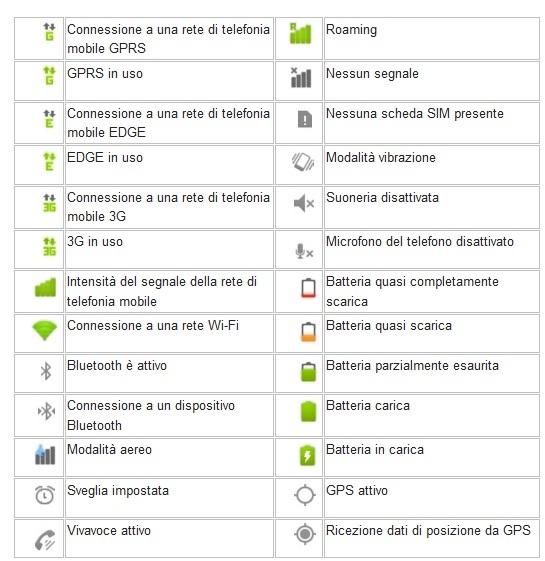Click the text 'Batteria carica'
Viewport: 545px width, 561px height.
[368, 406]
